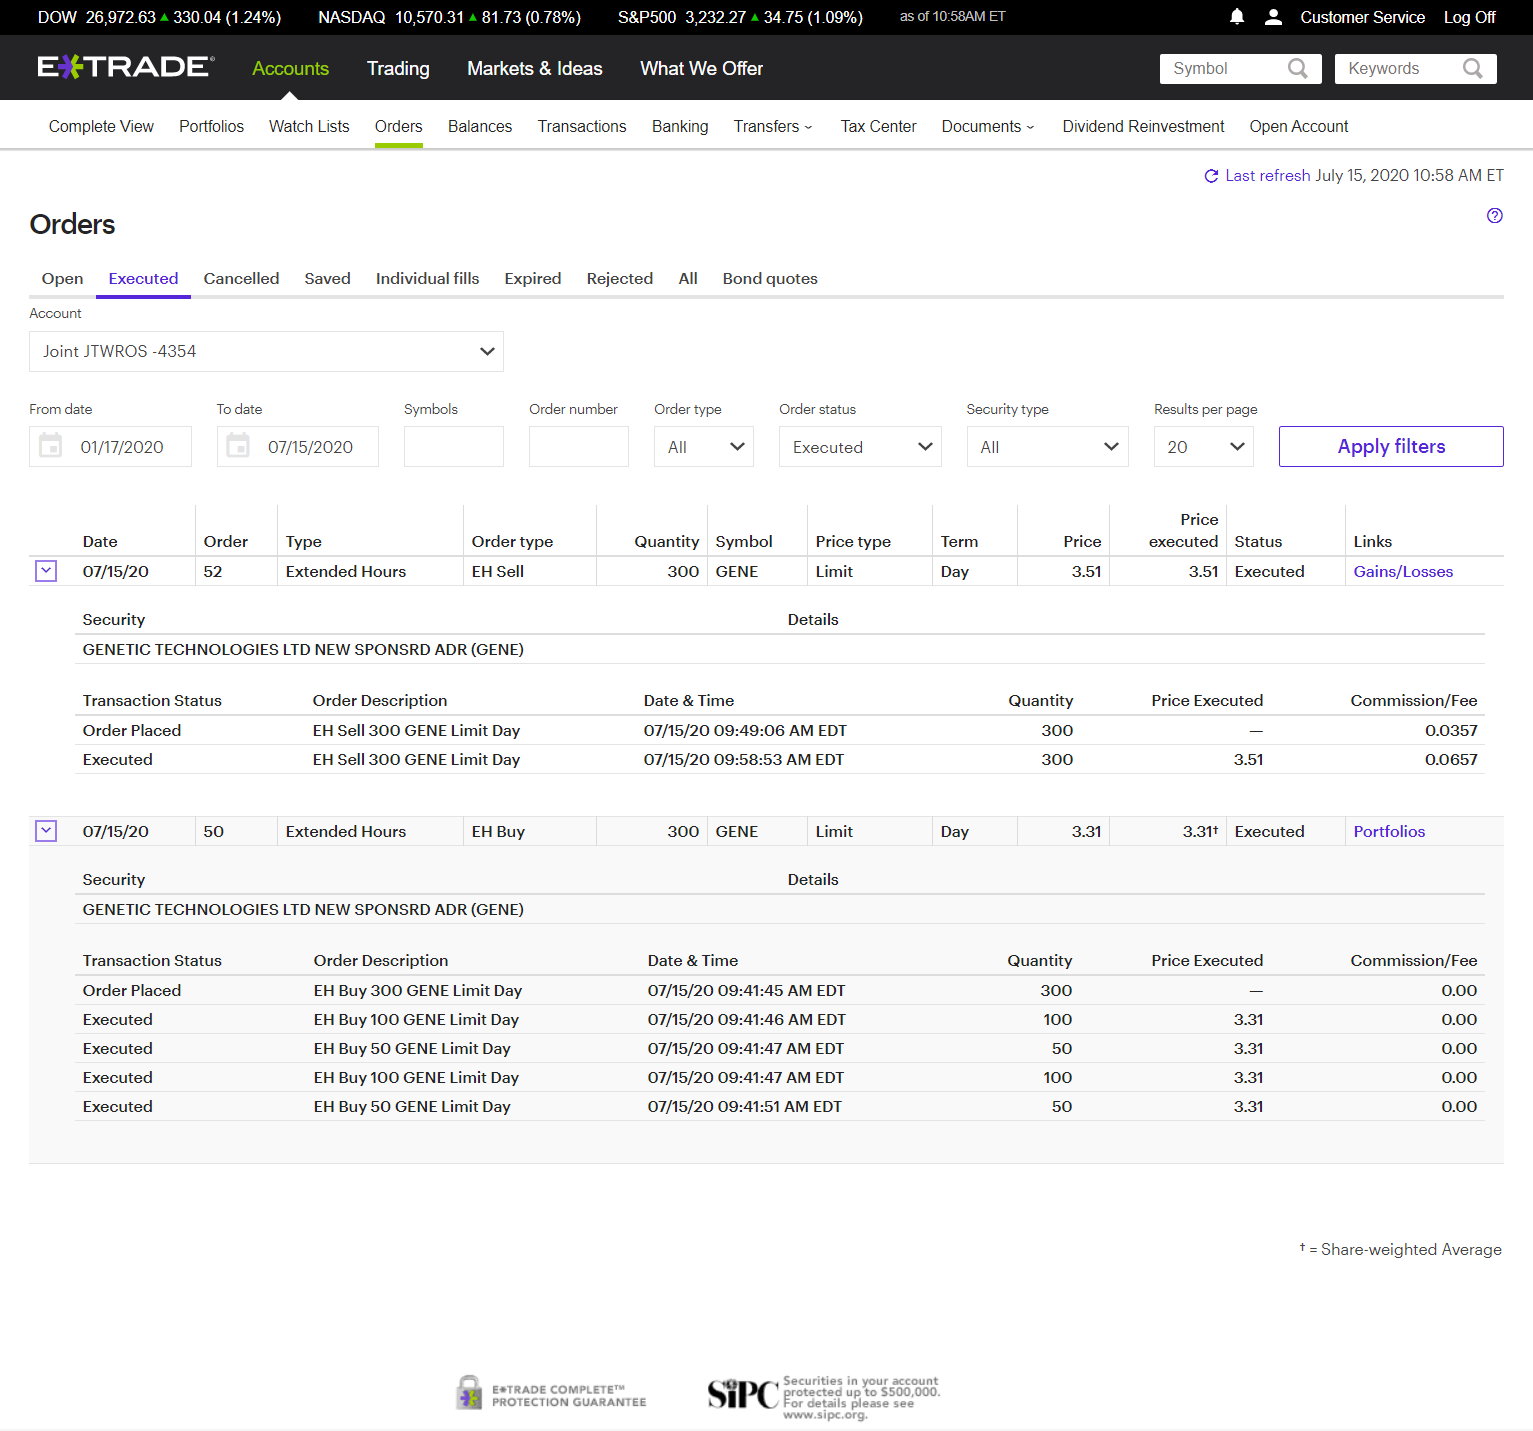Click the Symbol search magnifier icon
1533x1431 pixels.
1297,68
